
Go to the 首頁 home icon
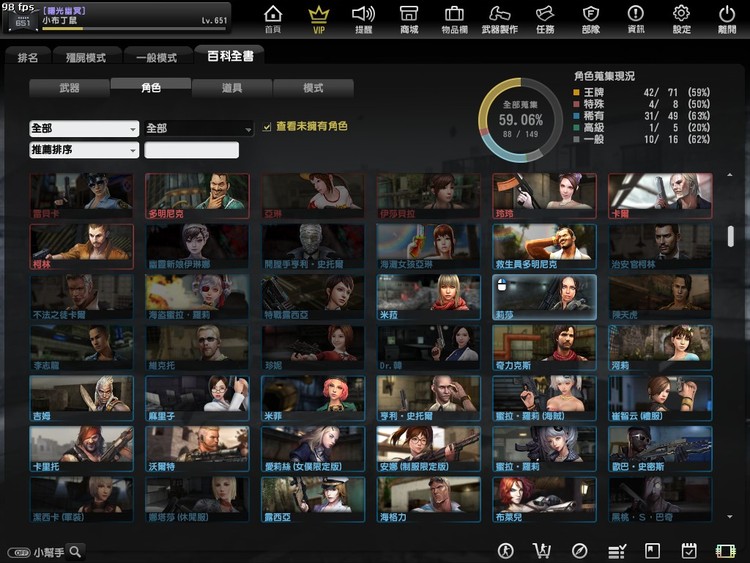coord(273,19)
